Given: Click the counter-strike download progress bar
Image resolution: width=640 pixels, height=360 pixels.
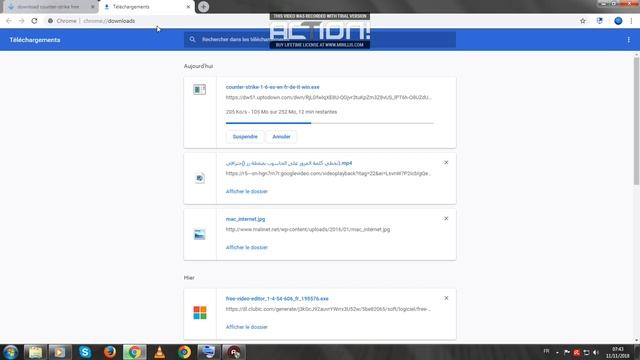Looking at the screenshot, I should click(x=329, y=123).
